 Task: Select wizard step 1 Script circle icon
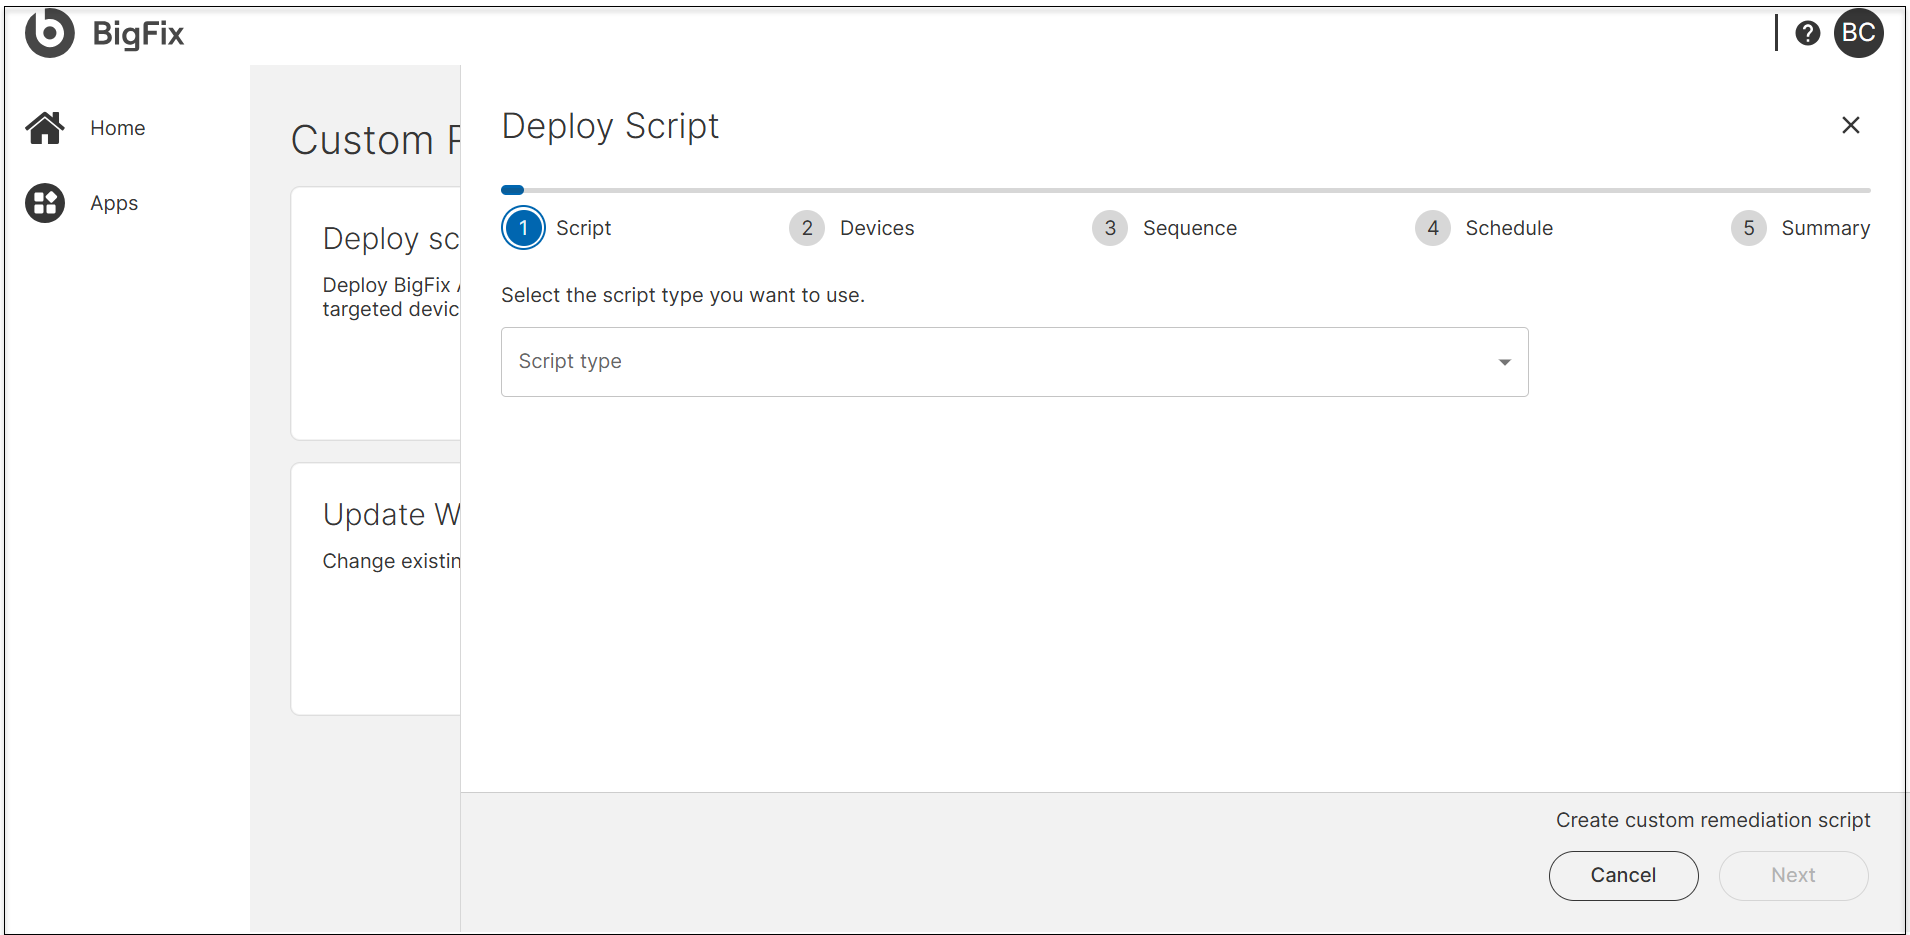tap(522, 228)
